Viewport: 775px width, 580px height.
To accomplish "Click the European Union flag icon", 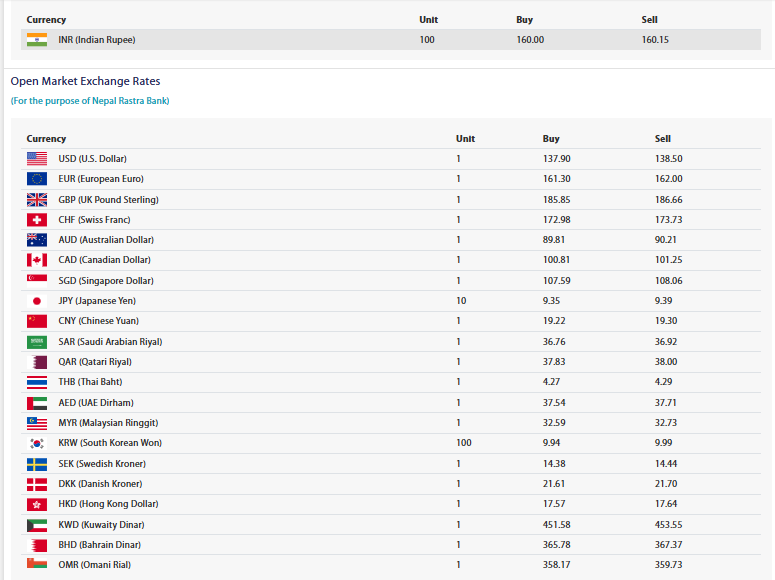I will [x=37, y=178].
